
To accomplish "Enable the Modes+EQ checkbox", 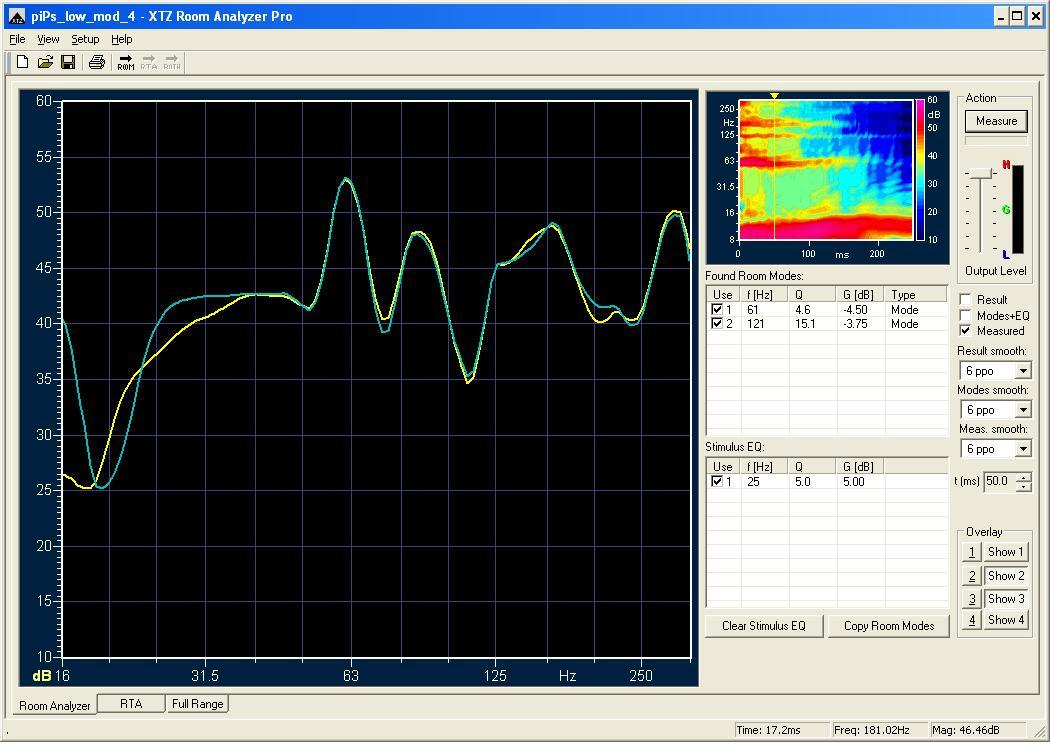I will (x=965, y=315).
